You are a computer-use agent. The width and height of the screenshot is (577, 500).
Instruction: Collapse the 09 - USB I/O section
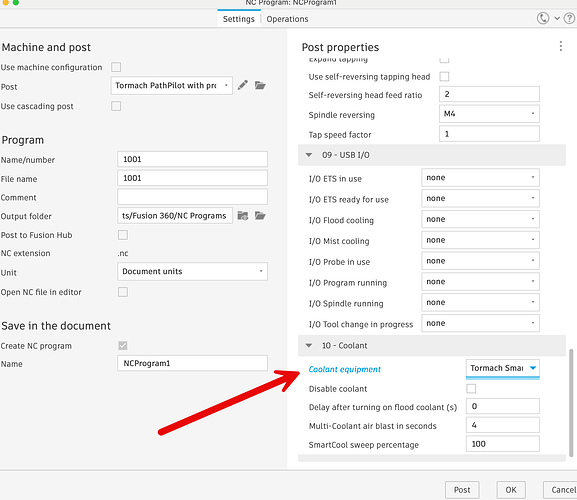tap(309, 155)
